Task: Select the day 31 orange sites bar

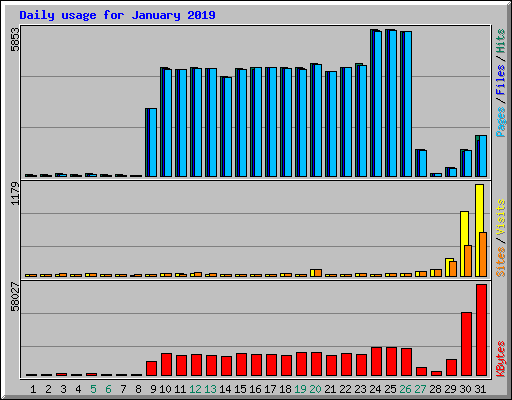Action: (483, 255)
